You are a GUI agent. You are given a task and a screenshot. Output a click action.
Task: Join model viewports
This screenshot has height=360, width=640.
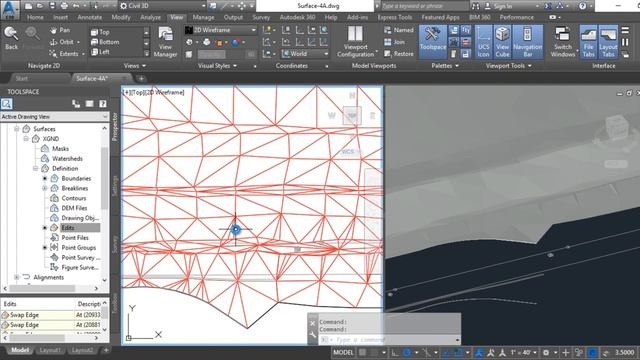(395, 42)
